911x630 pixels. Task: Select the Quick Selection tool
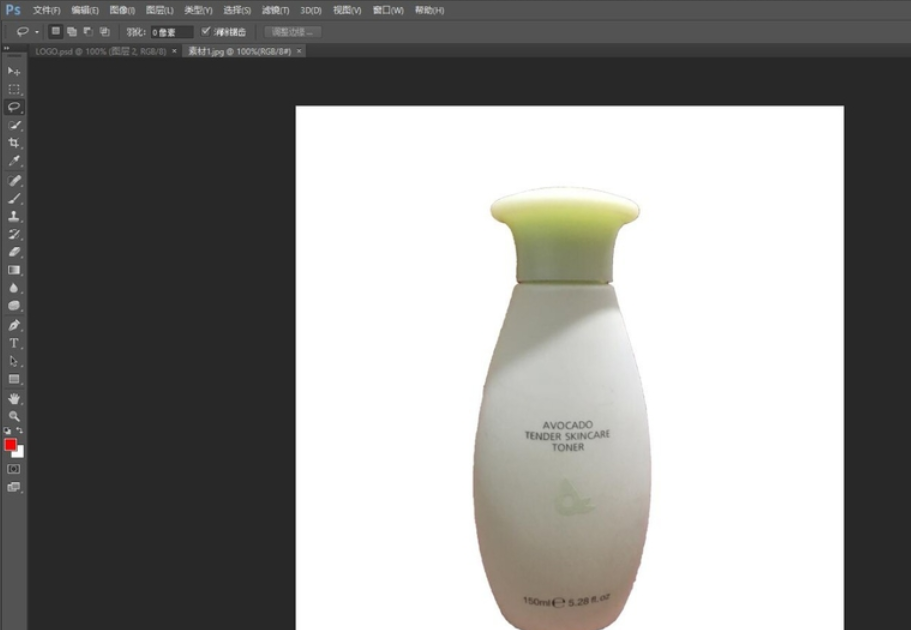point(14,125)
